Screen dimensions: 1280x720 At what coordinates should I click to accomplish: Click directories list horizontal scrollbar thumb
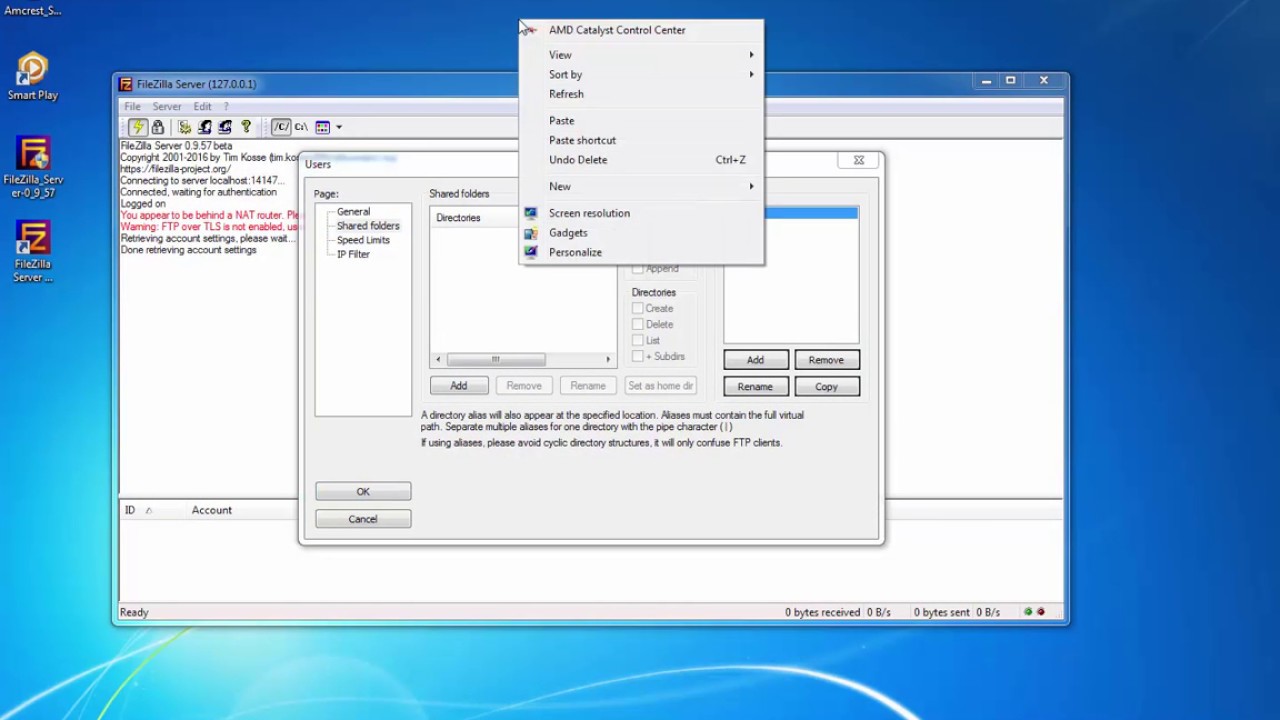click(495, 359)
